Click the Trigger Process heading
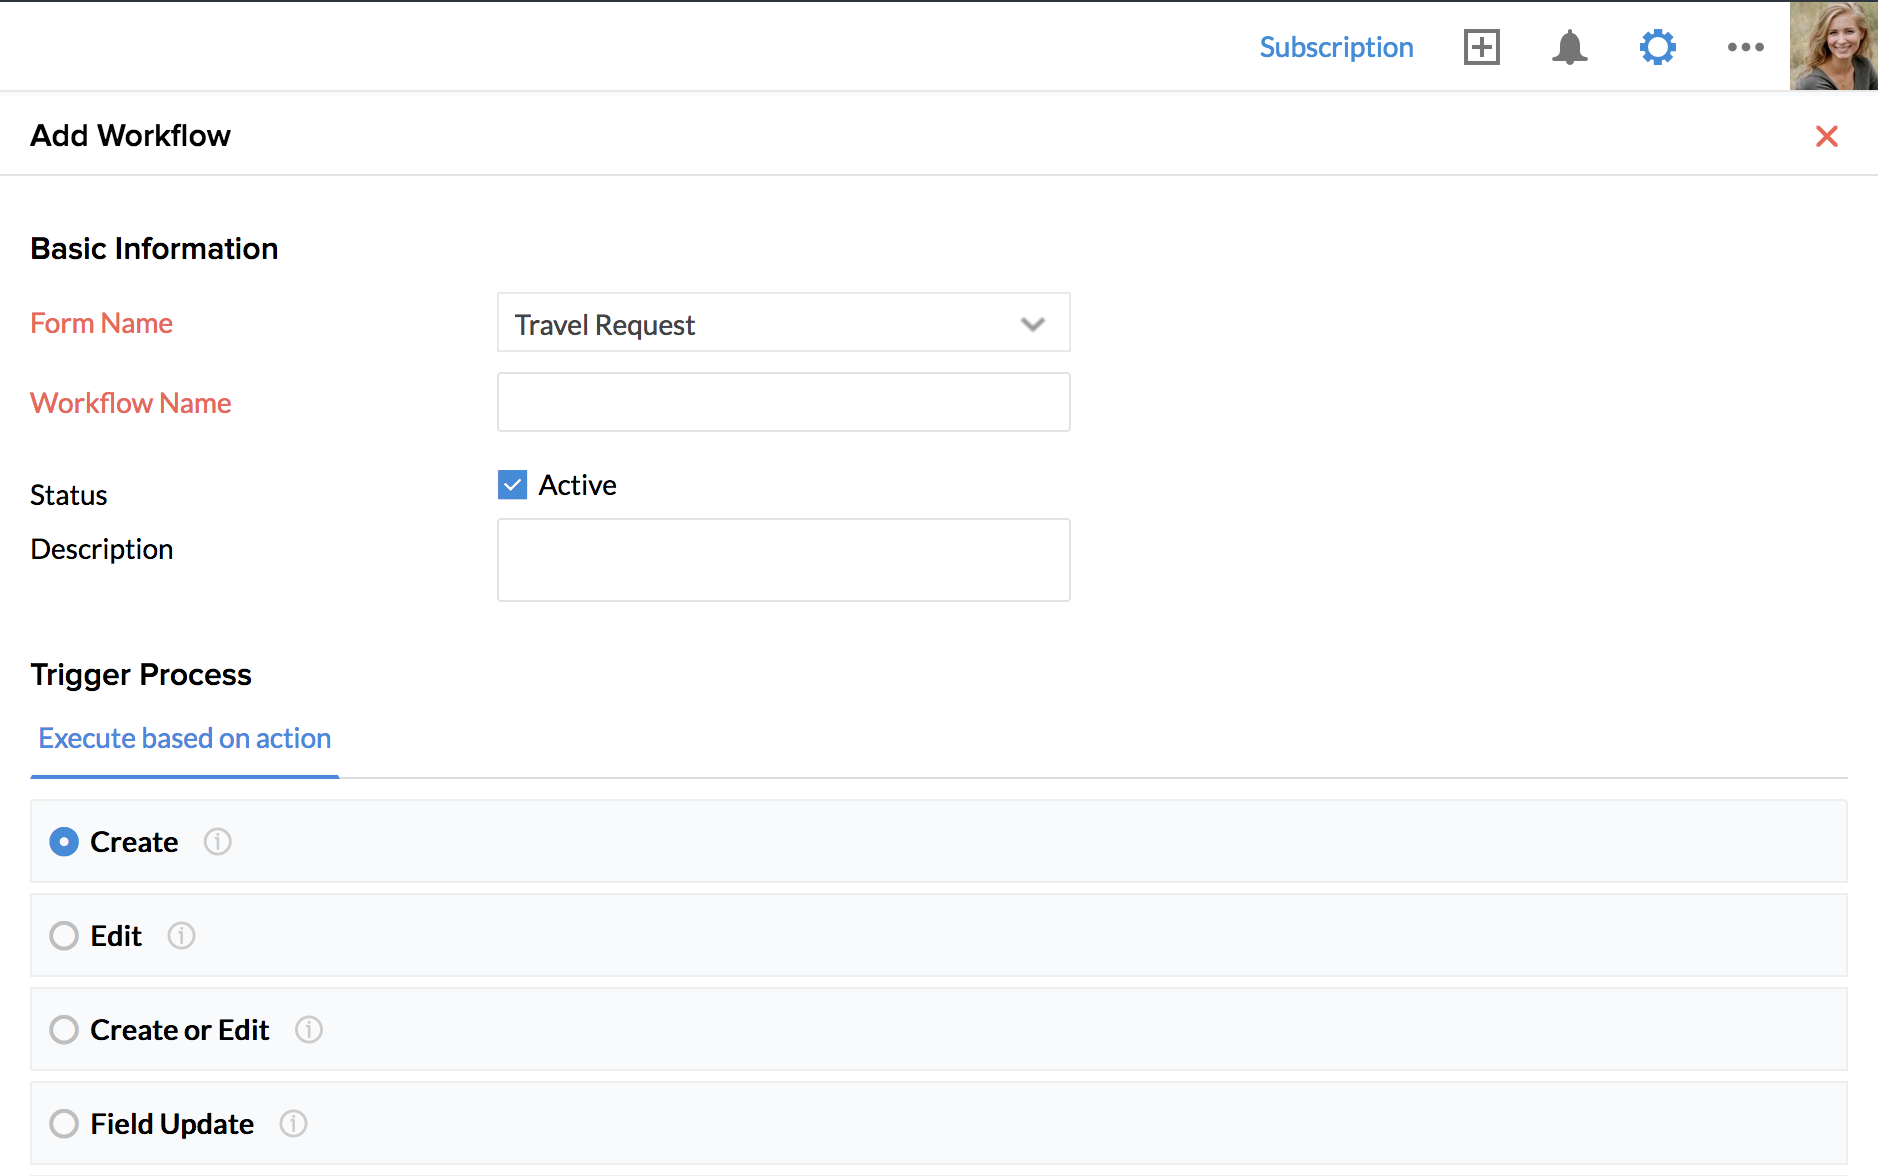 click(x=141, y=675)
